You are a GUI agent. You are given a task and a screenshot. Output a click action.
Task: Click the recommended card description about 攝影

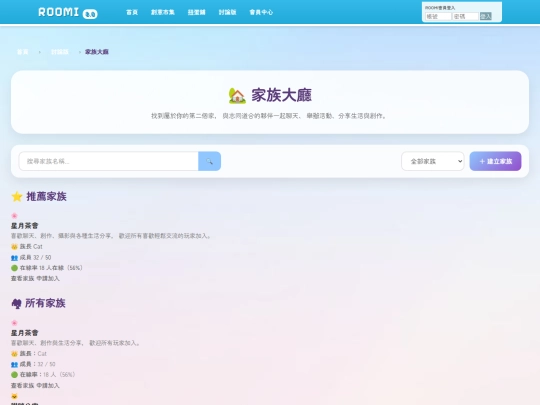(x=111, y=236)
